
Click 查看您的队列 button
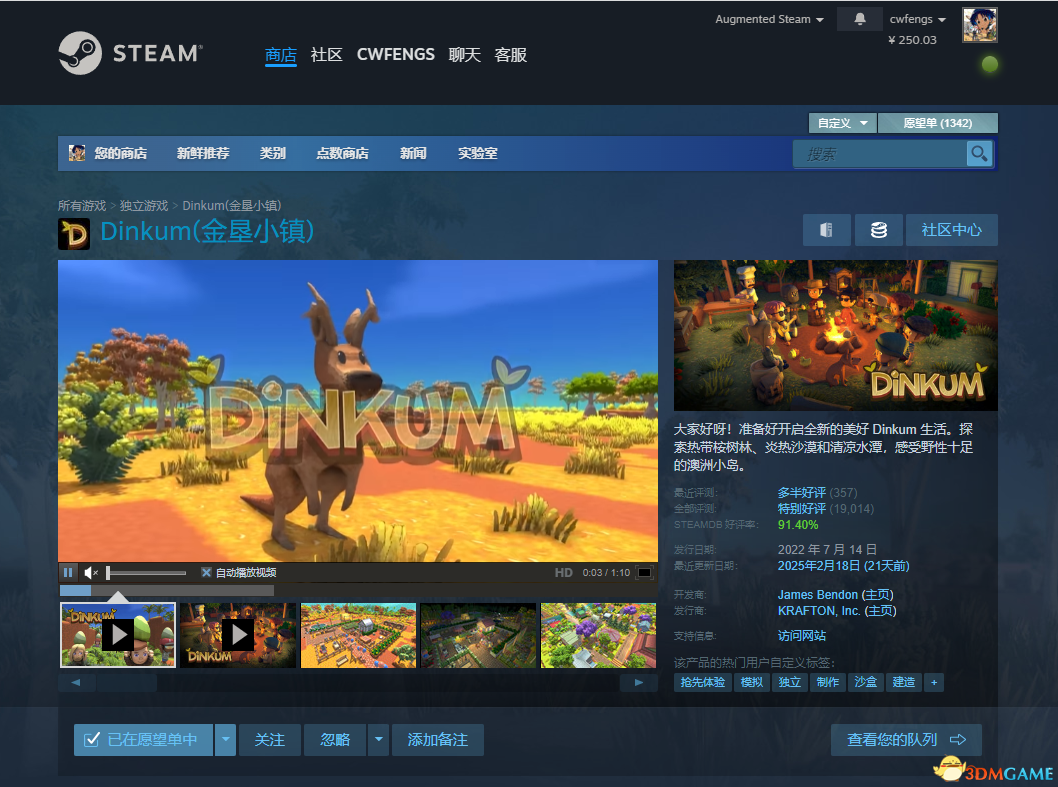(x=906, y=740)
